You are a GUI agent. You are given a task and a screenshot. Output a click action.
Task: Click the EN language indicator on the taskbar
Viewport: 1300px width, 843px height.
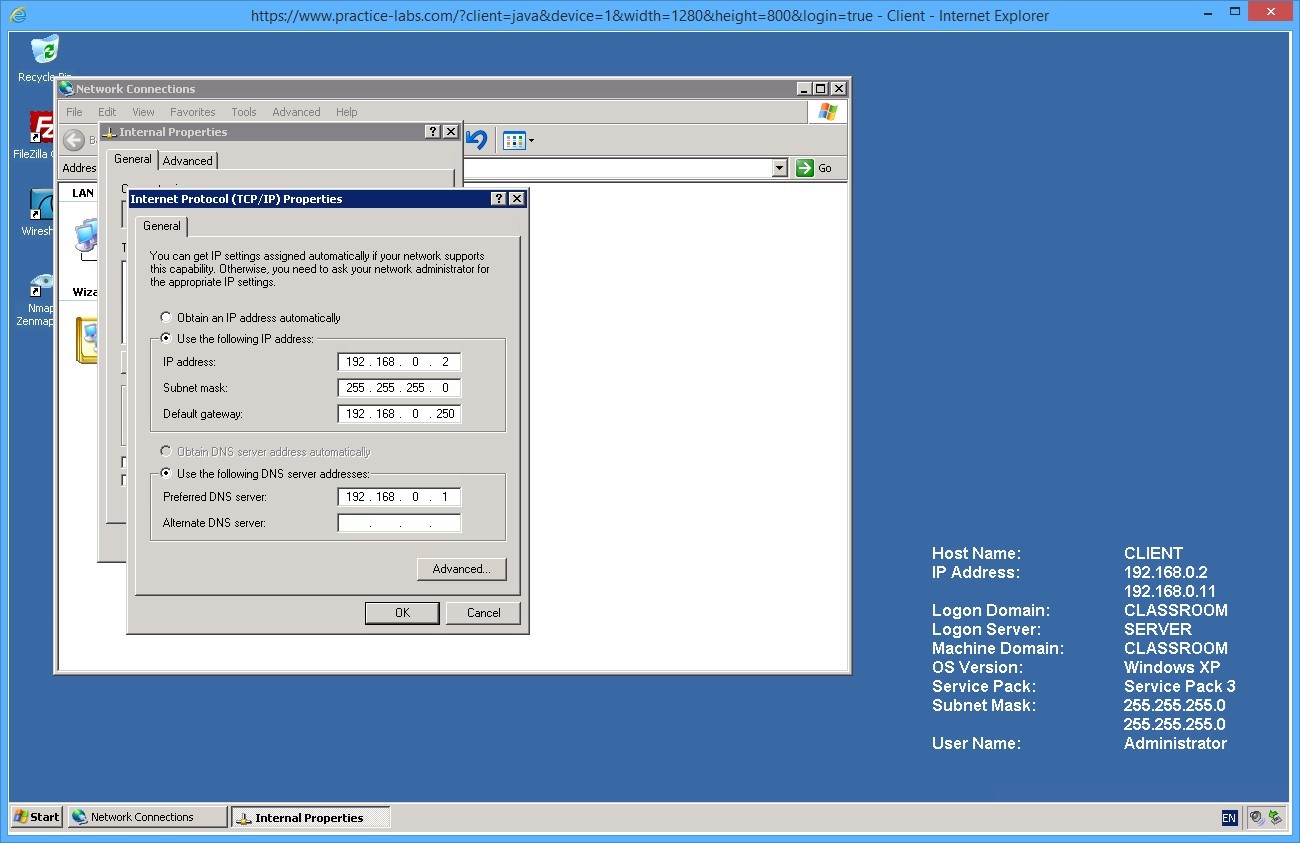click(x=1228, y=817)
